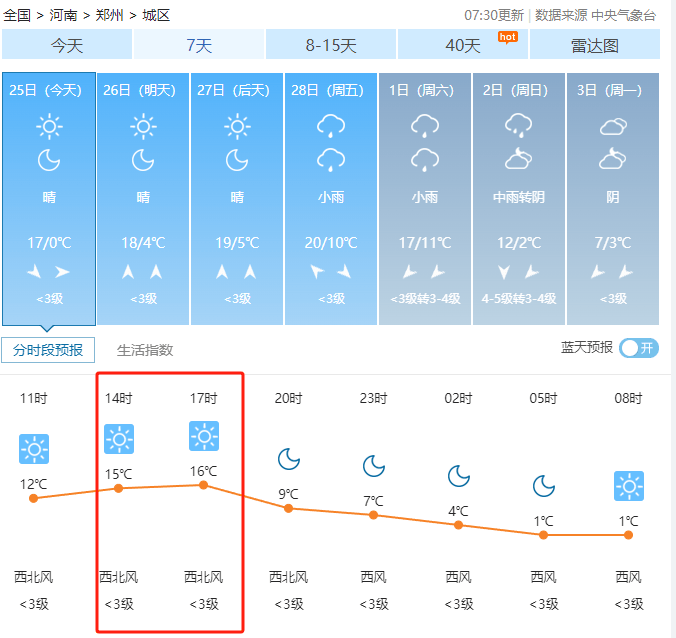Click the first wind arrow under 25日
This screenshot has width=676, height=638.
pyautogui.click(x=34, y=272)
